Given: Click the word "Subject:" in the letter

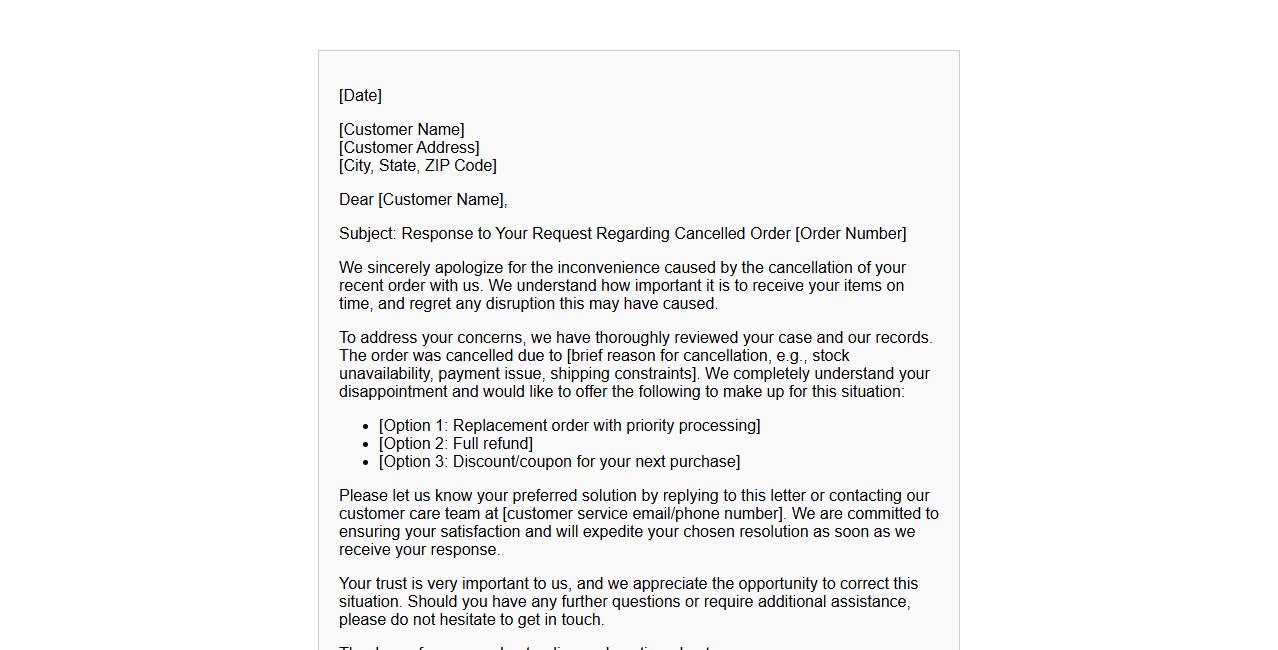Looking at the screenshot, I should (x=368, y=234).
